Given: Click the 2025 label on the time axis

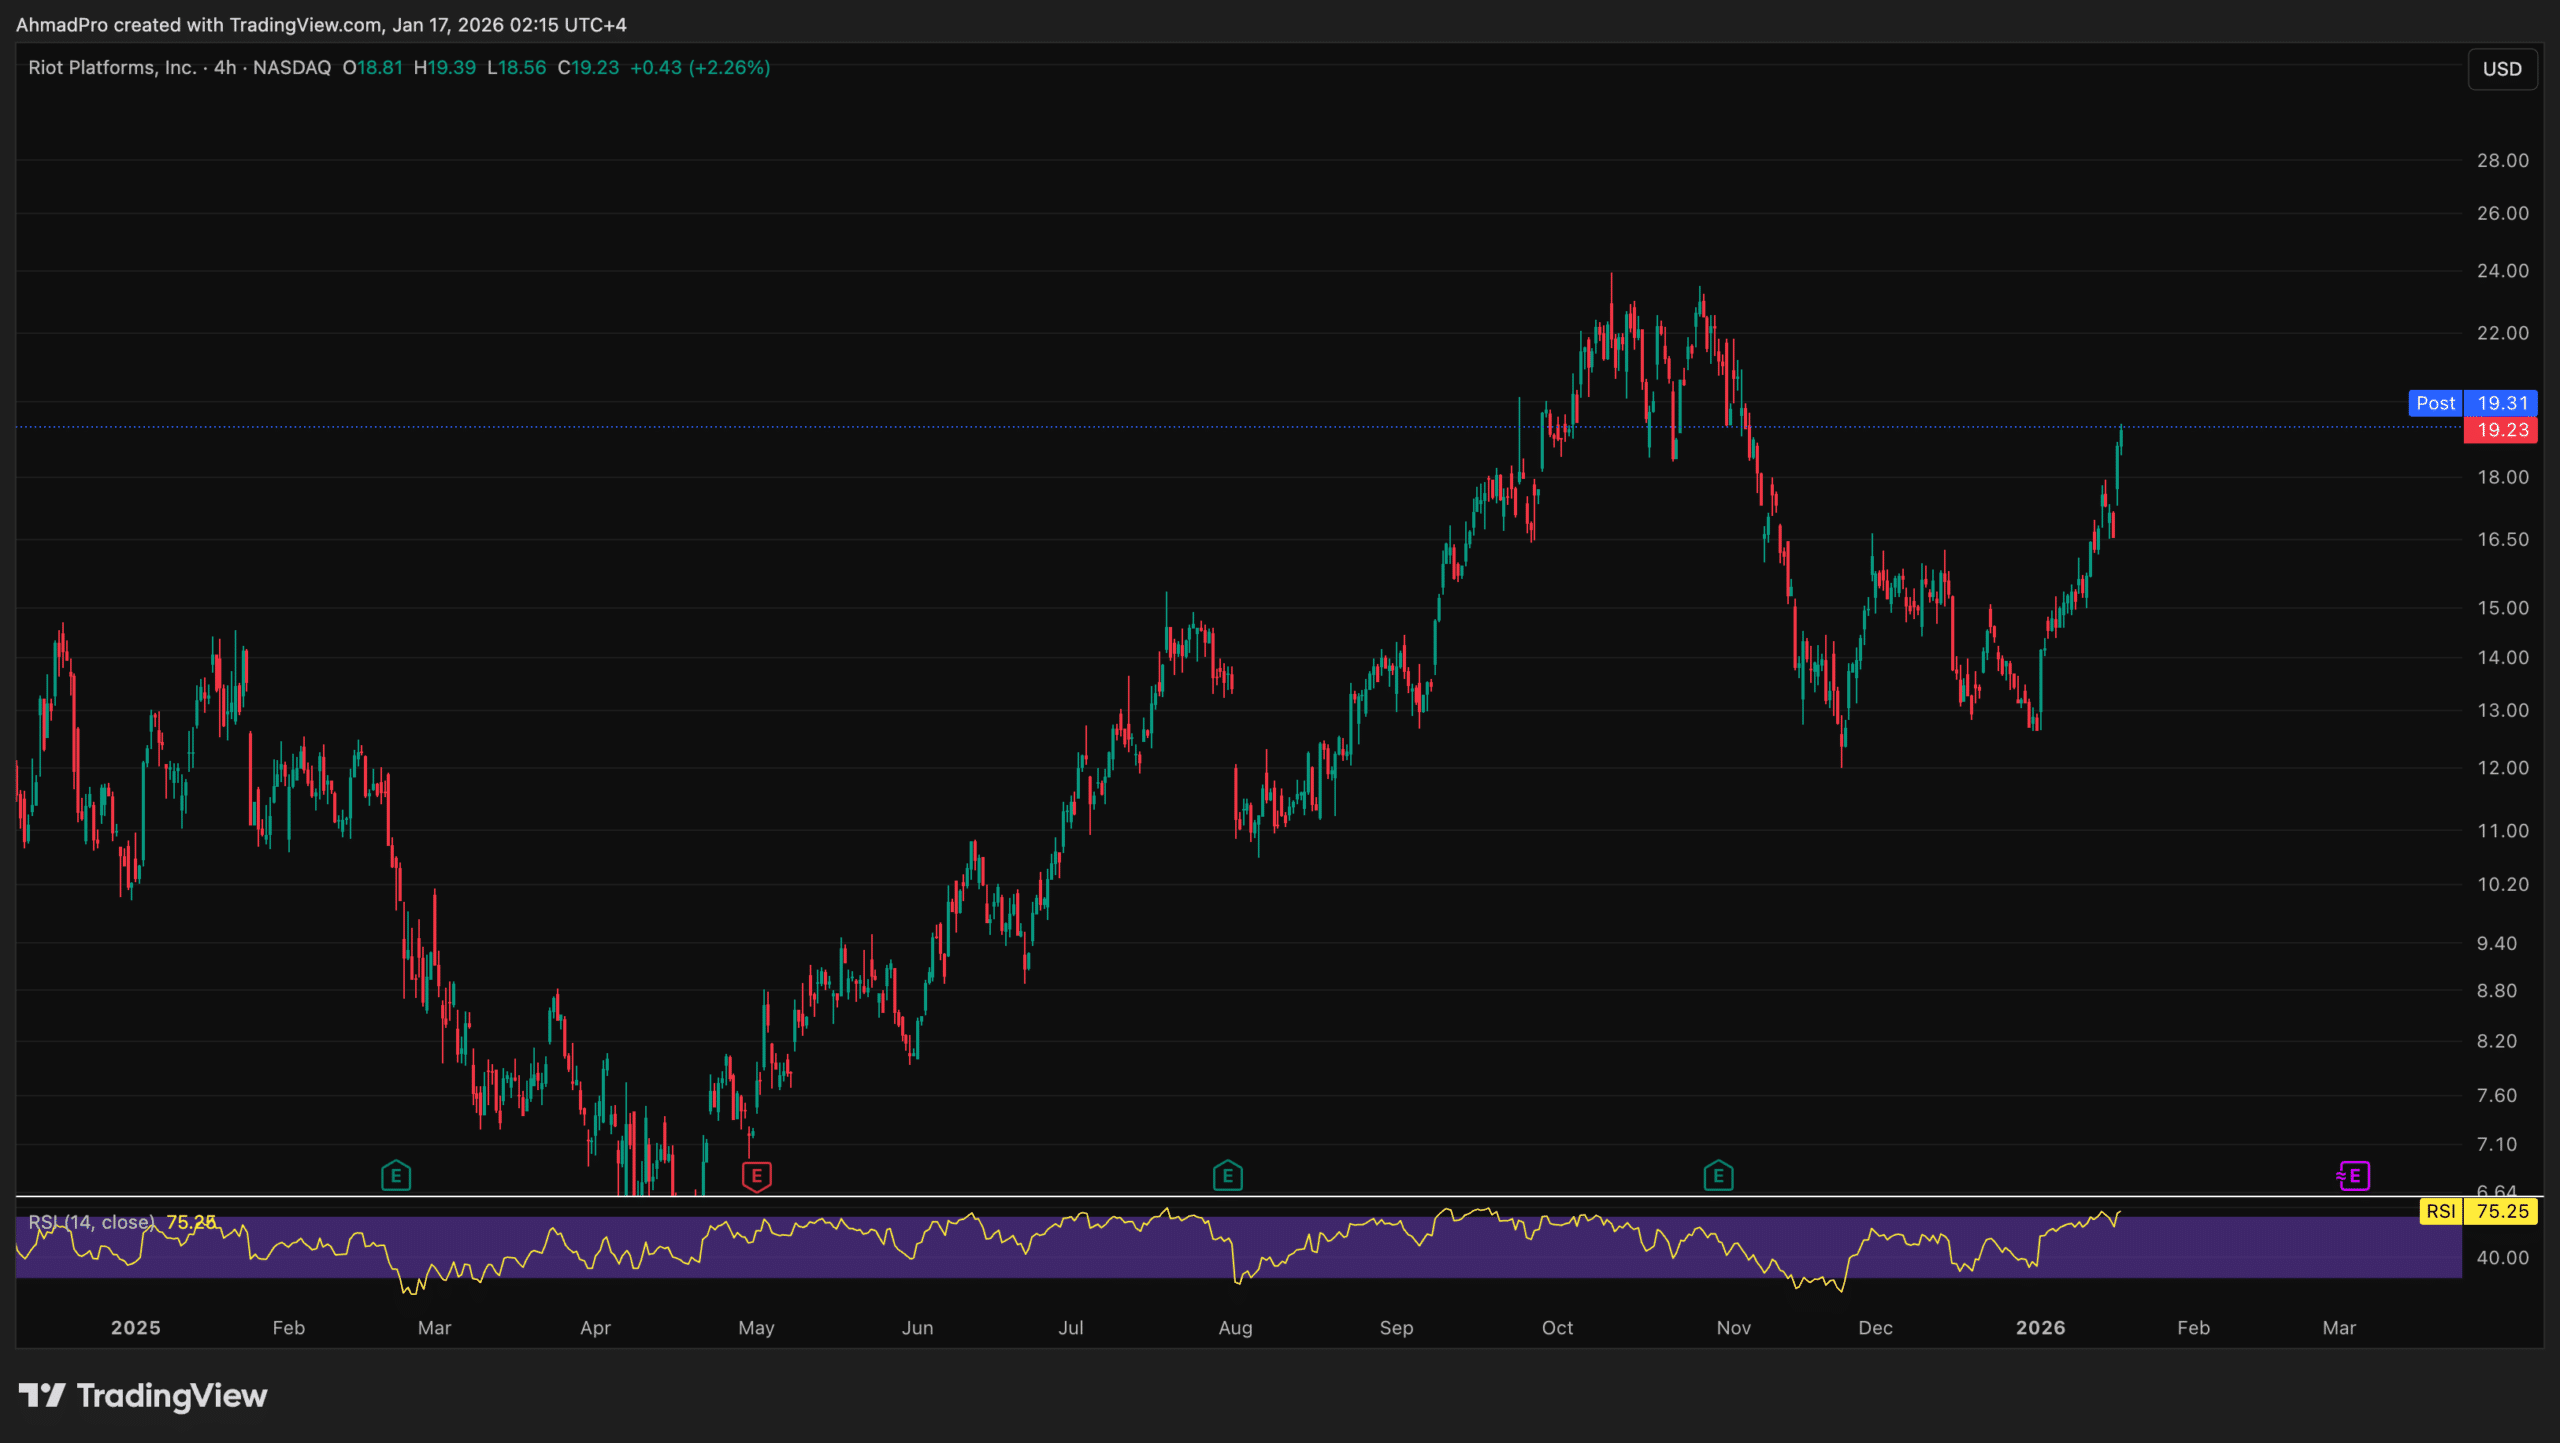Looking at the screenshot, I should pyautogui.click(x=135, y=1328).
